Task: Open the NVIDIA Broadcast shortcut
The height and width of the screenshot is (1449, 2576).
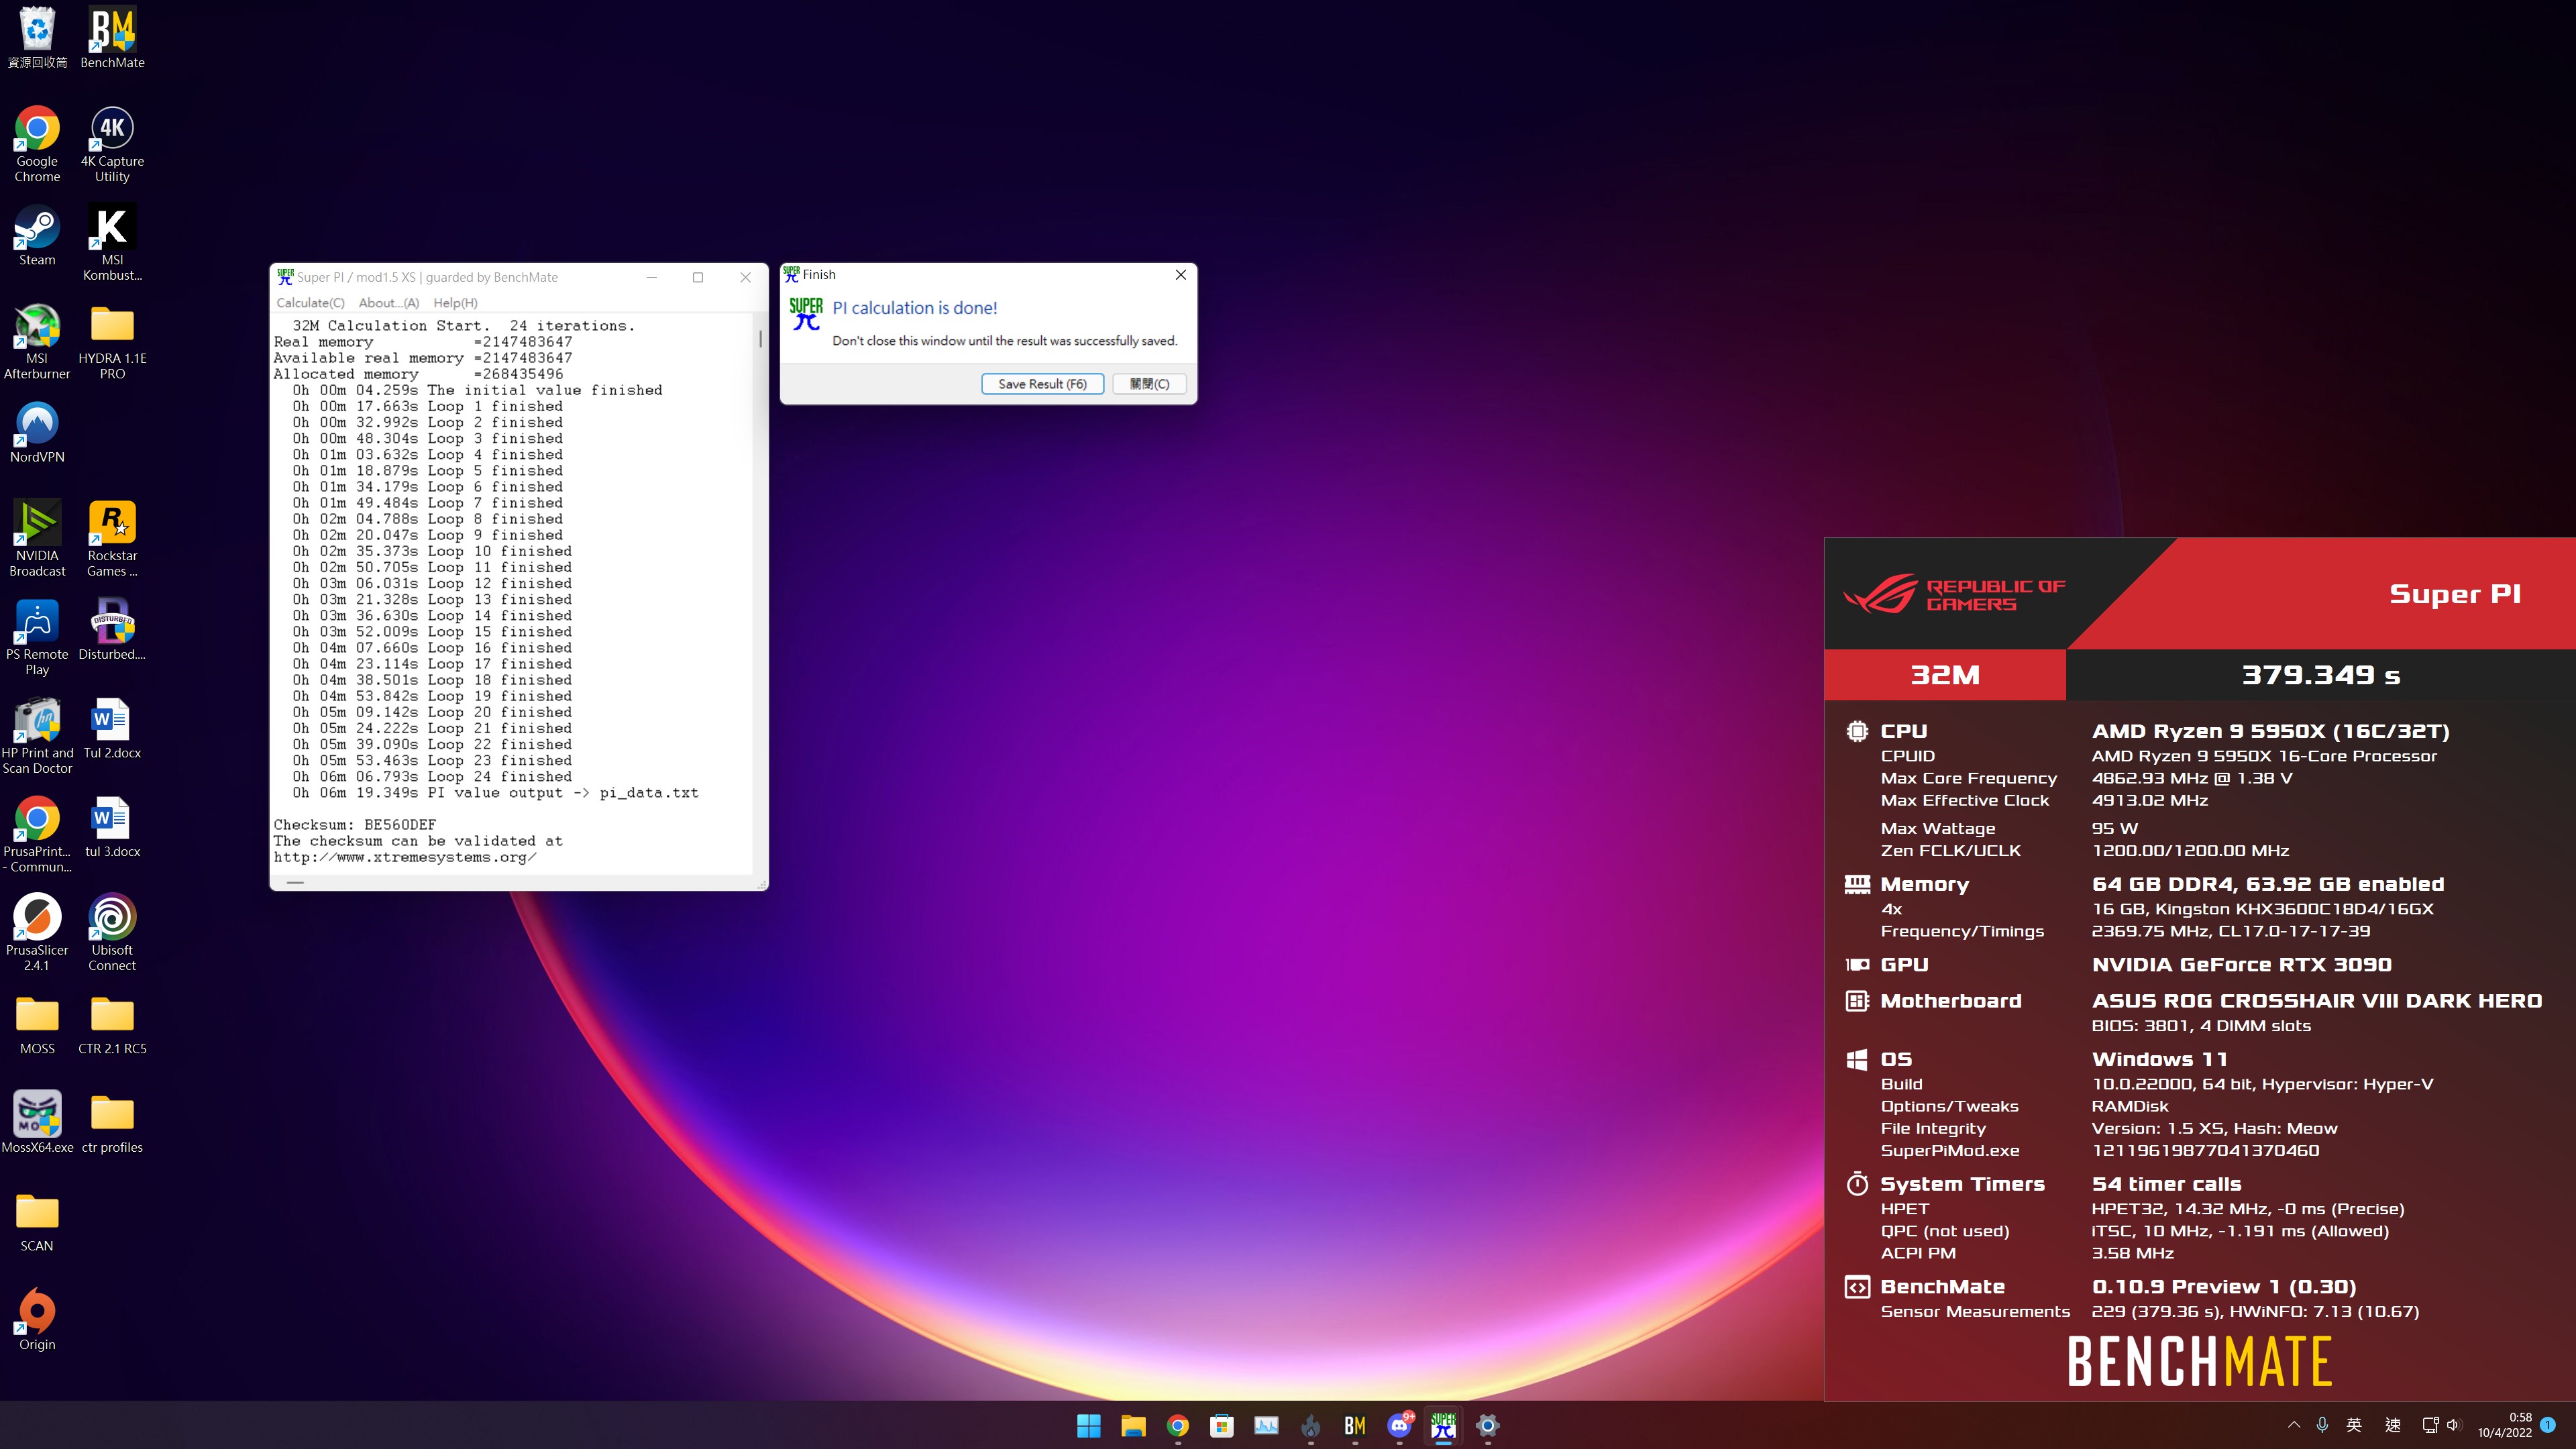Action: tap(37, 539)
